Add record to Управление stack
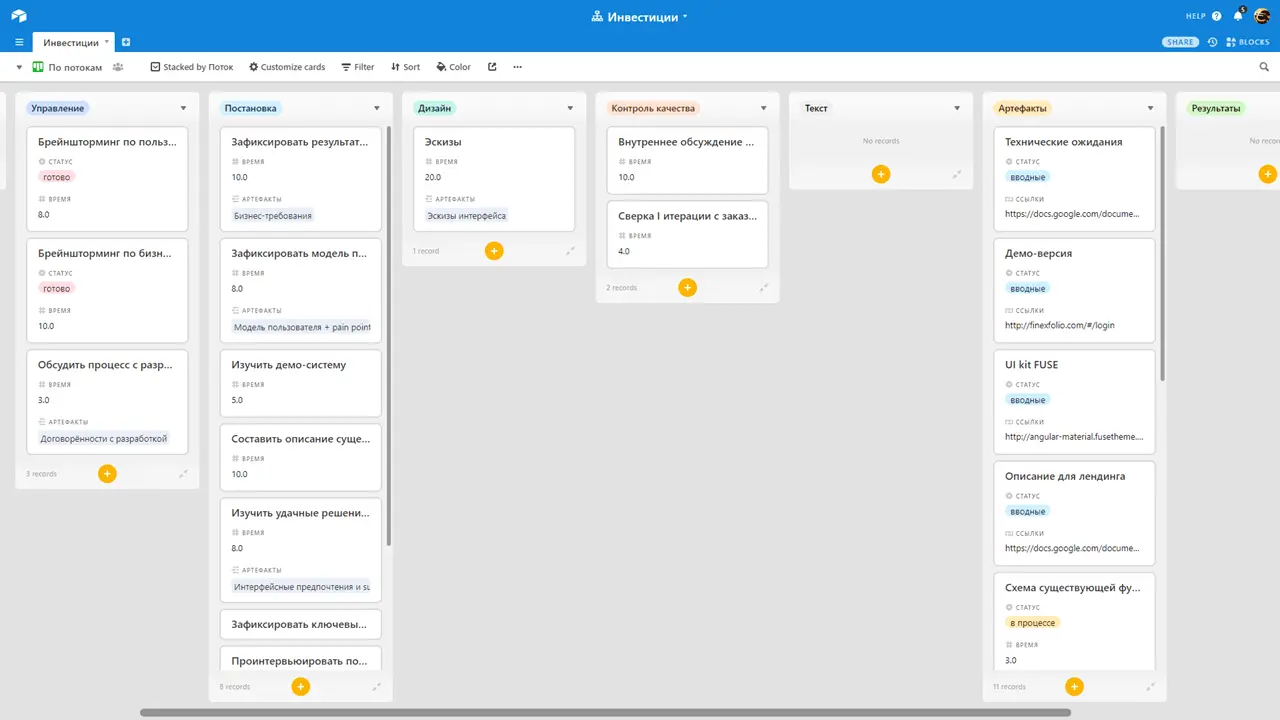This screenshot has width=1280, height=720. (107, 474)
